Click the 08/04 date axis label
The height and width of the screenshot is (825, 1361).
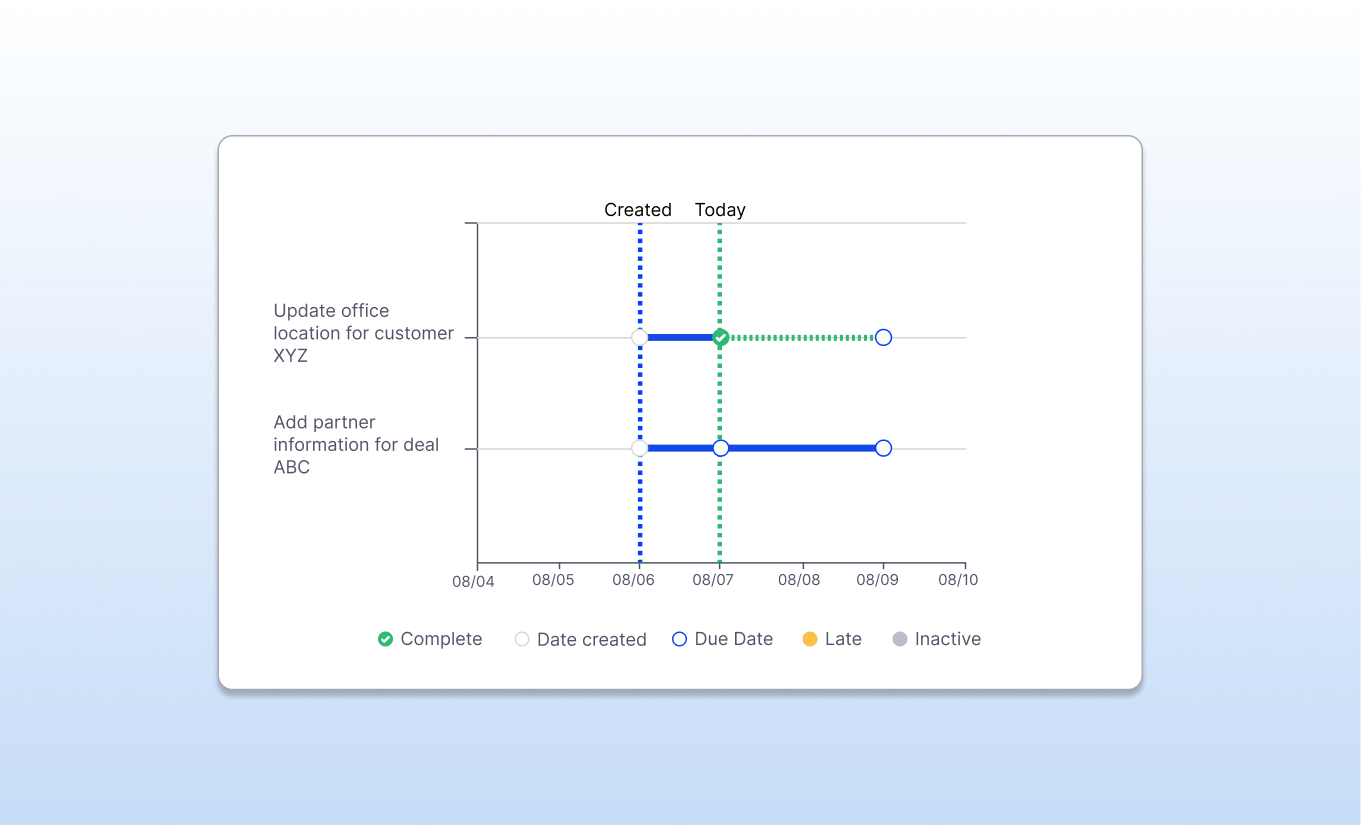coord(473,580)
